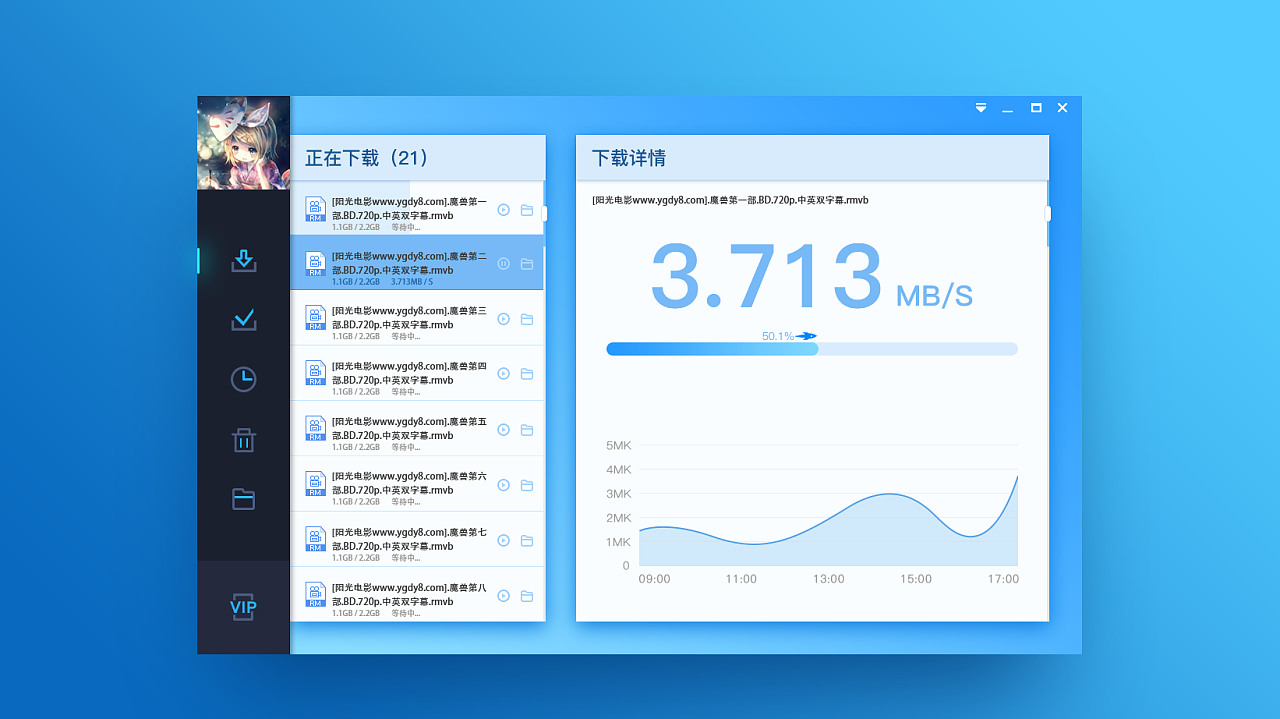The height and width of the screenshot is (719, 1280).
Task: Start downloading the waiting 魔兽第四部 task
Action: [503, 374]
